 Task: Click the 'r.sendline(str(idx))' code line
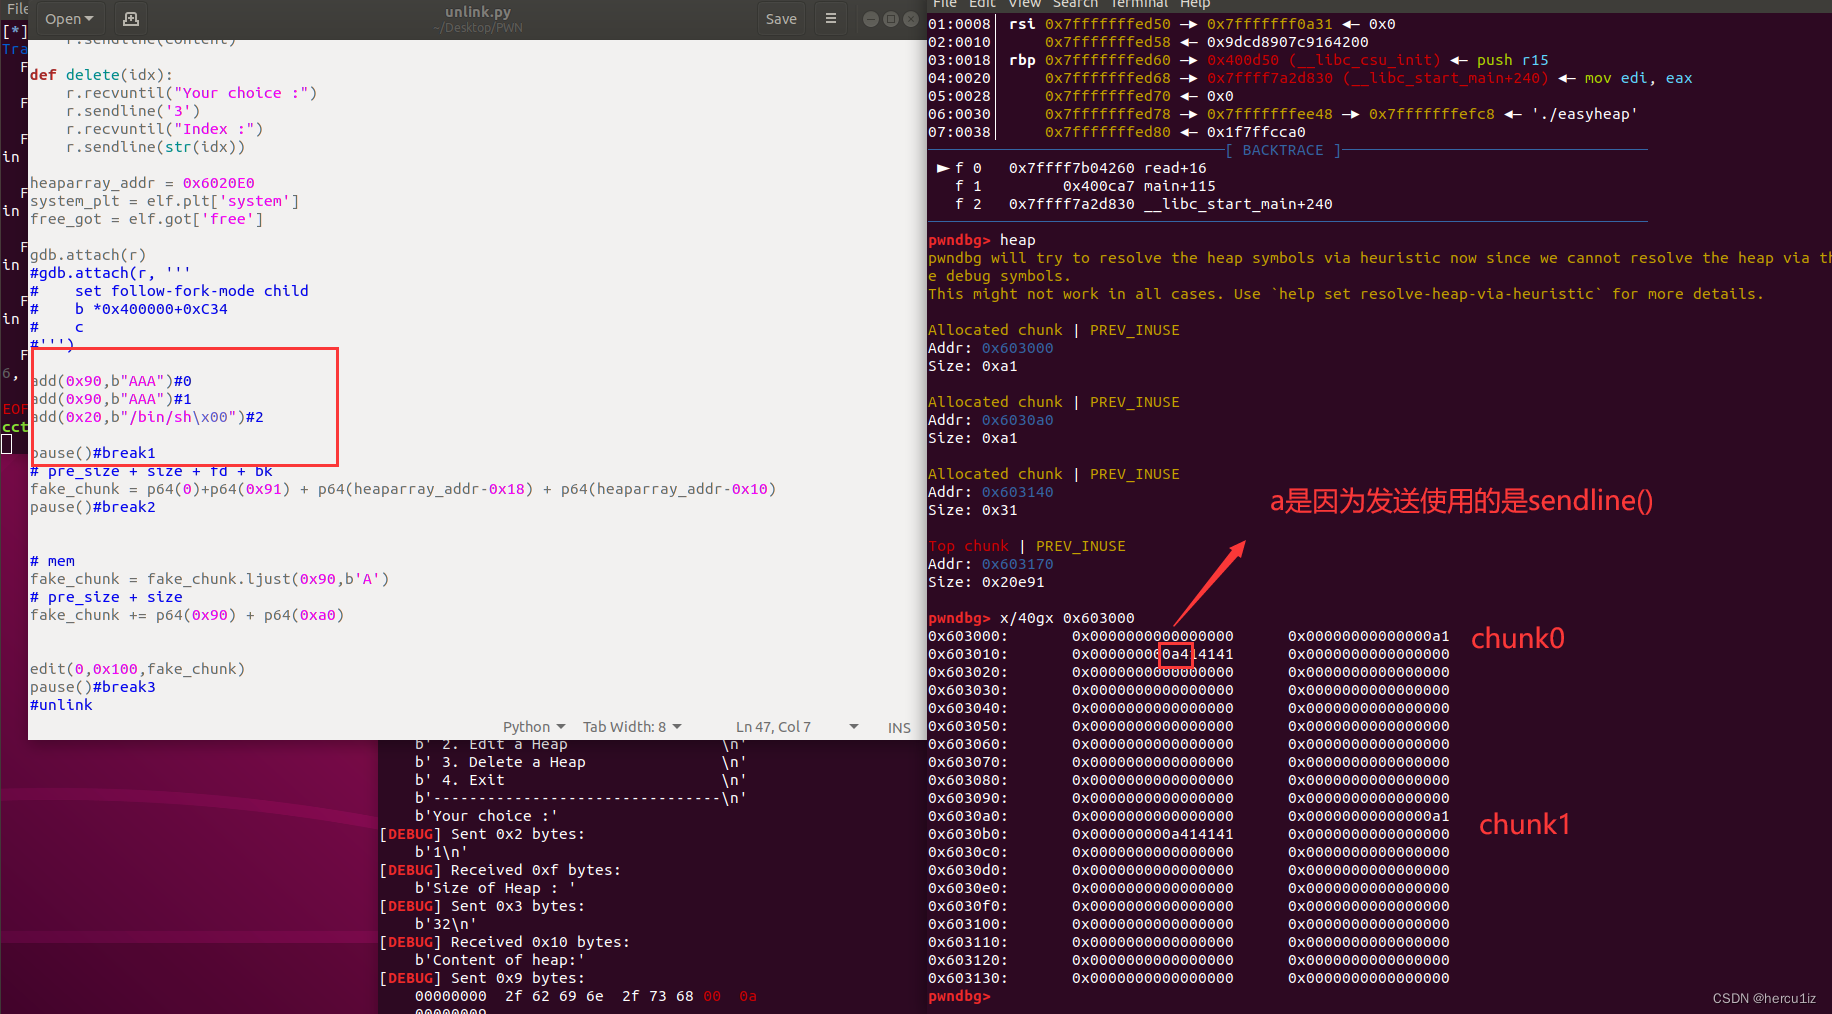tap(155, 147)
